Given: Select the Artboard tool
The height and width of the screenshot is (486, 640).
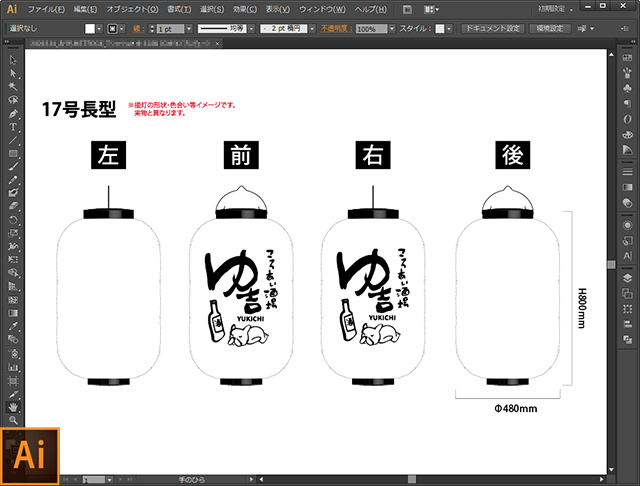Looking at the screenshot, I should [13, 381].
